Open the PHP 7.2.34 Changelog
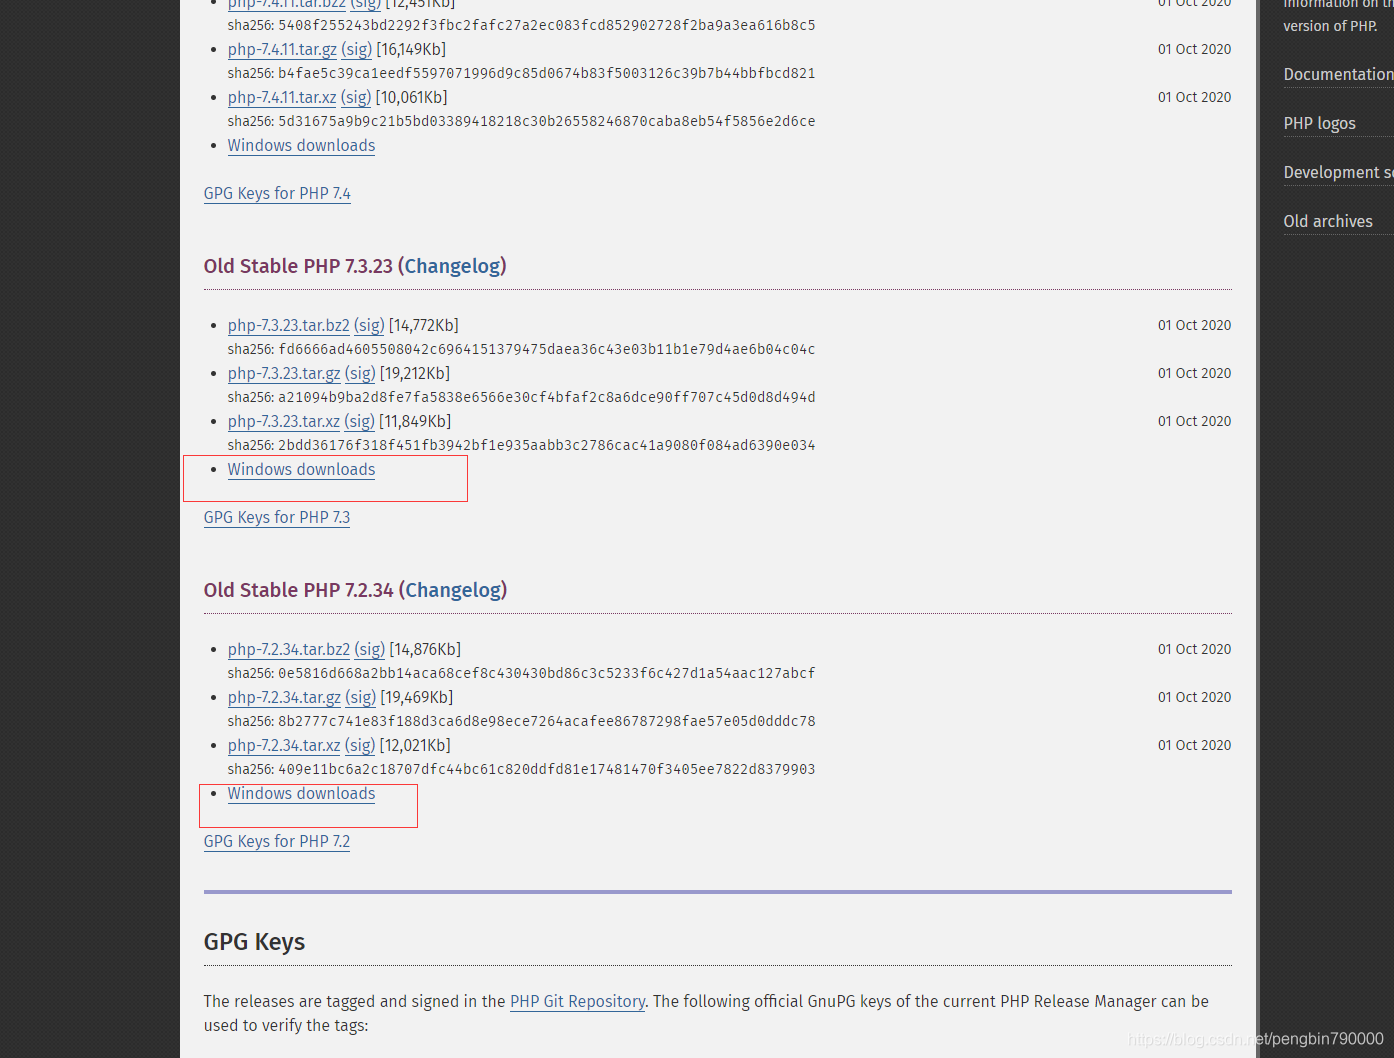Viewport: 1394px width, 1058px height. pos(453,590)
